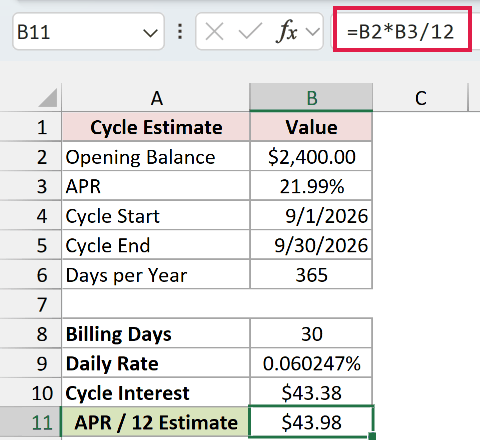Select row 4 header
The height and width of the screenshot is (440, 480).
(x=31, y=216)
